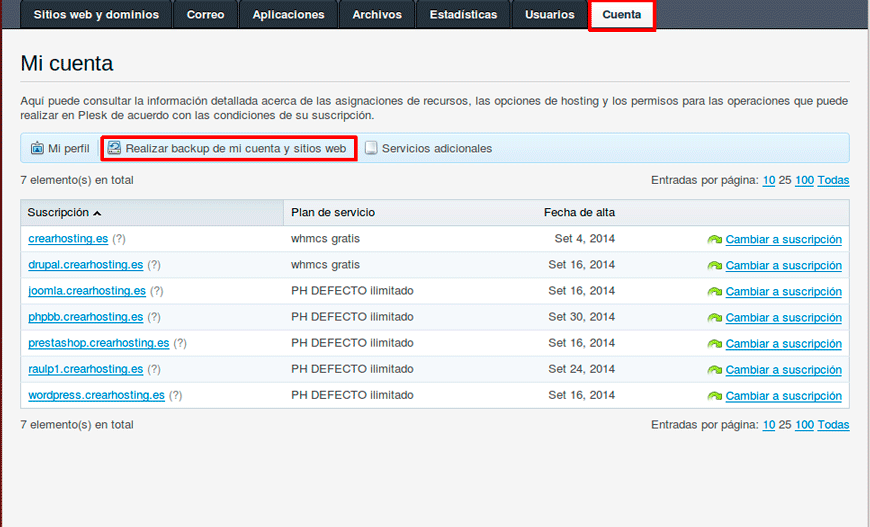Switch to the Estadísticas tab

coord(463,15)
